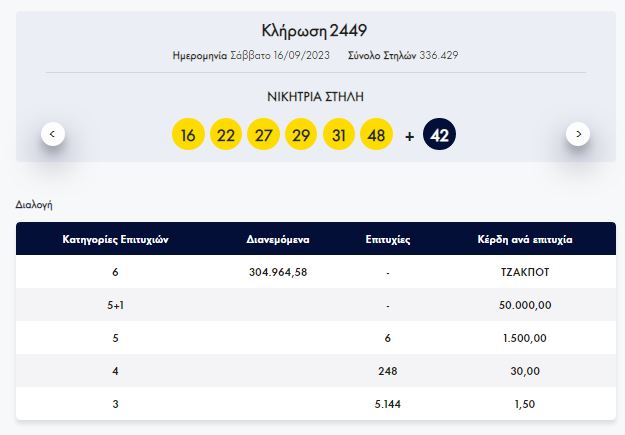Select the yellow ball numbered 48

[377, 135]
